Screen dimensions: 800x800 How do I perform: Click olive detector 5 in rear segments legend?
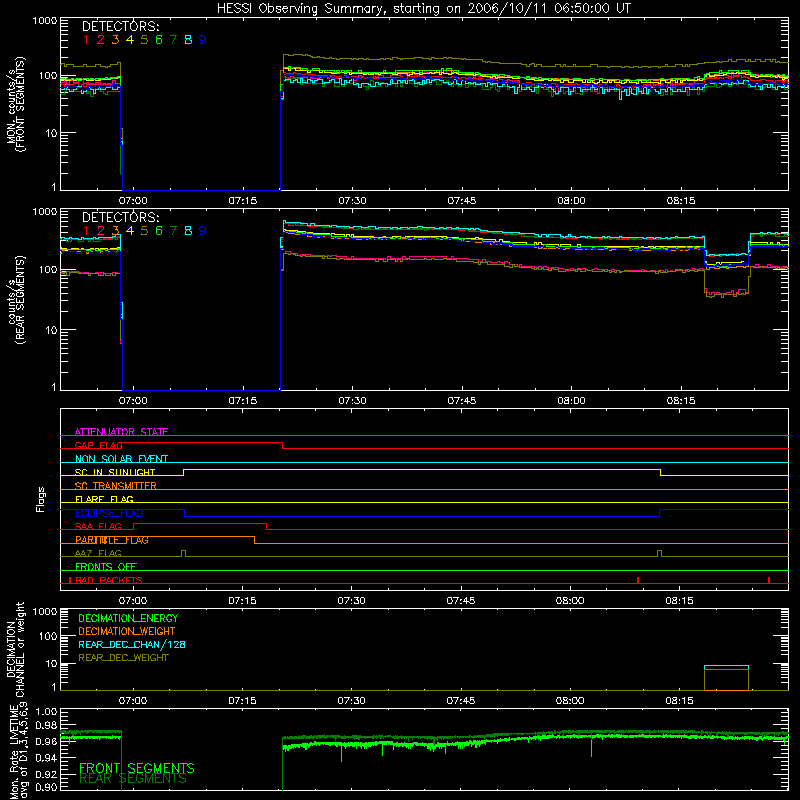(x=144, y=231)
